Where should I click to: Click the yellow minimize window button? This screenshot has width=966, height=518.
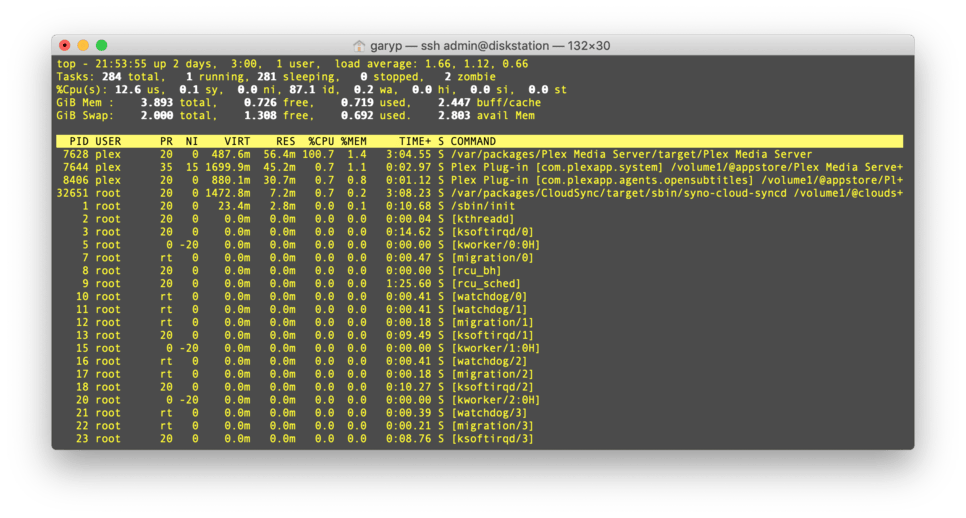[x=83, y=45]
